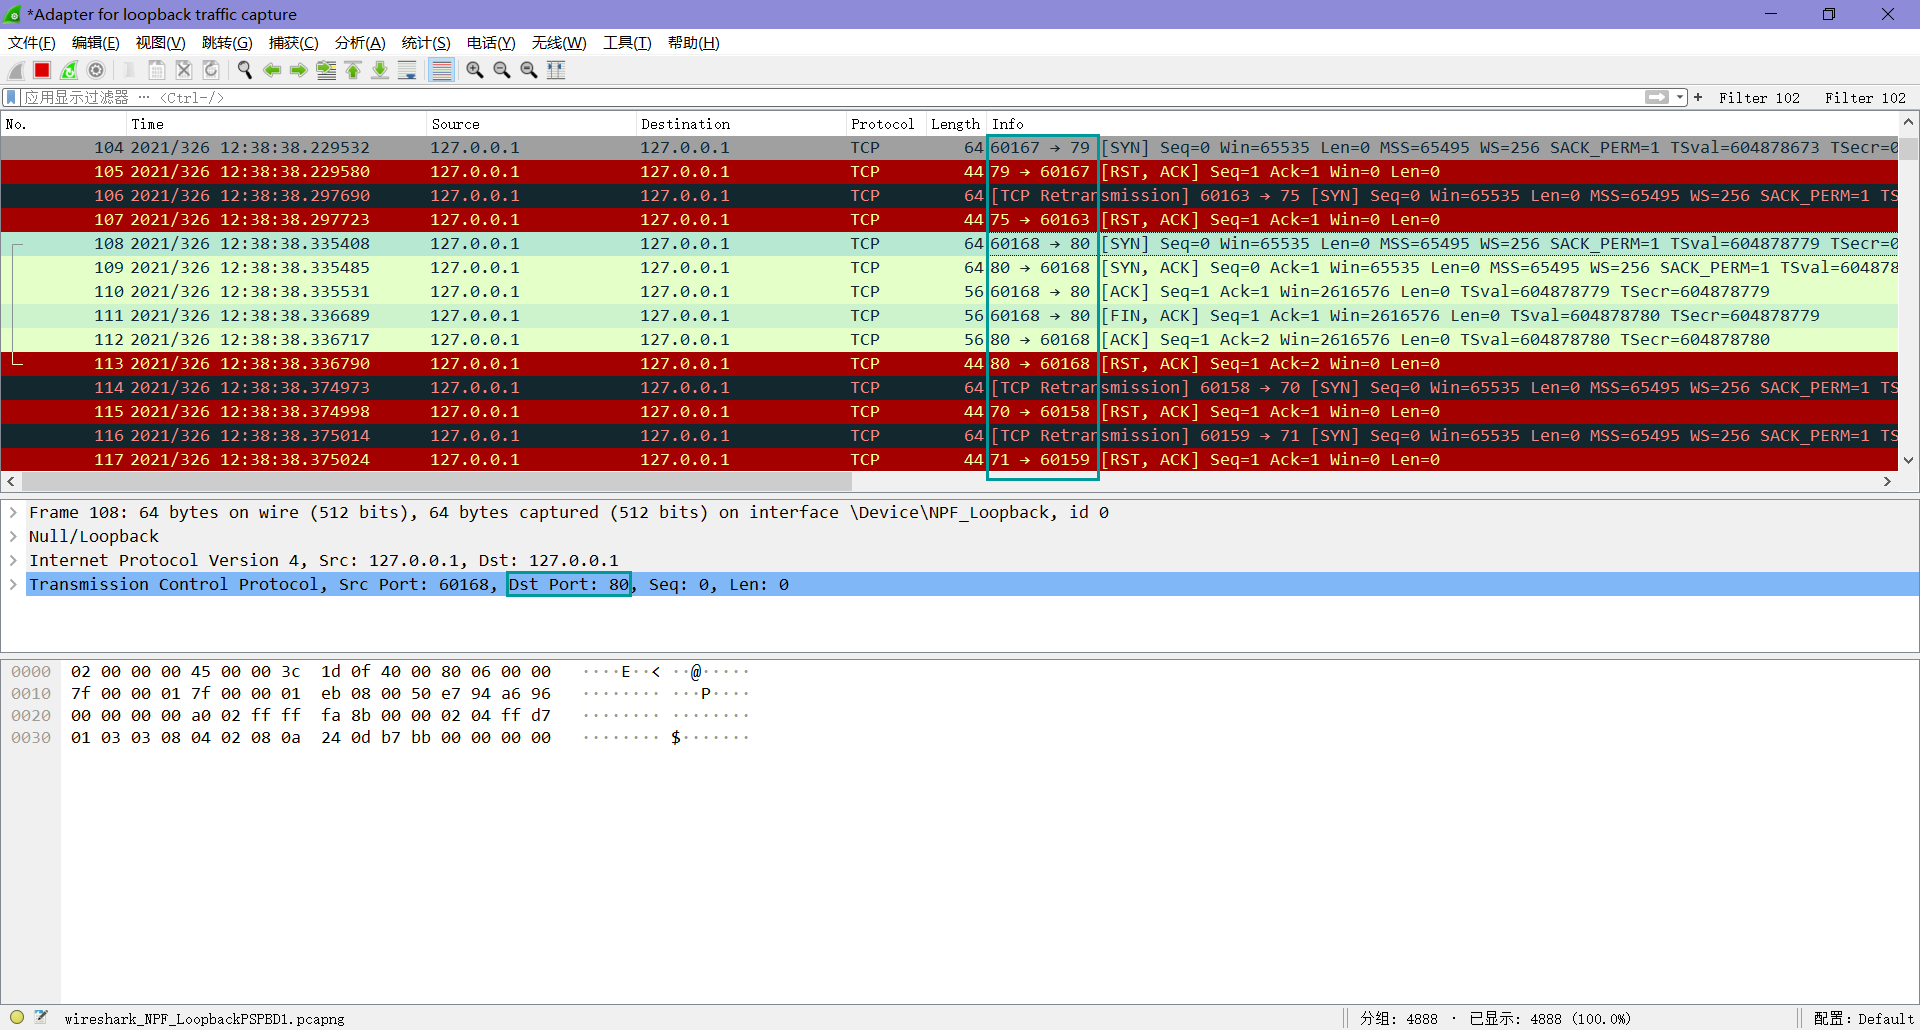
Task: Toggle packet list colorization
Action: pyautogui.click(x=441, y=70)
